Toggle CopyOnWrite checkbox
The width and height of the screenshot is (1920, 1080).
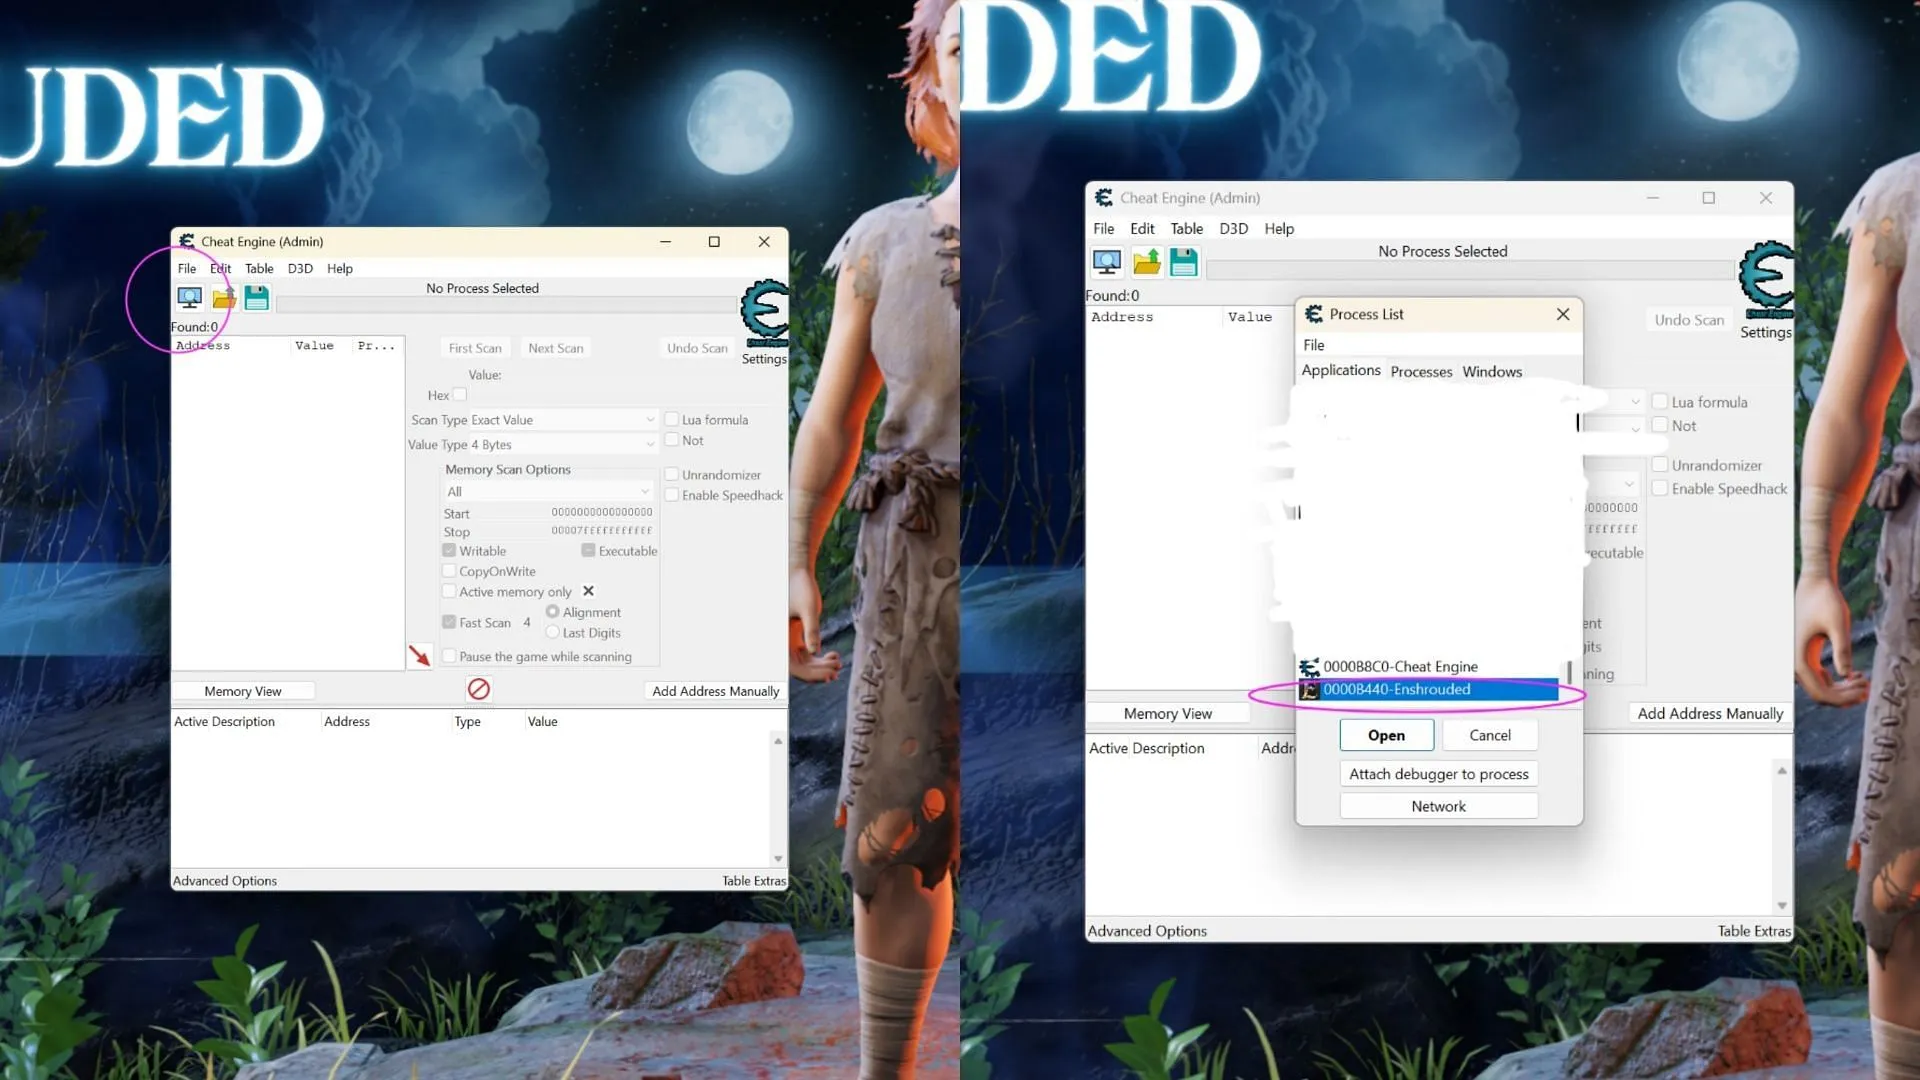coord(449,571)
